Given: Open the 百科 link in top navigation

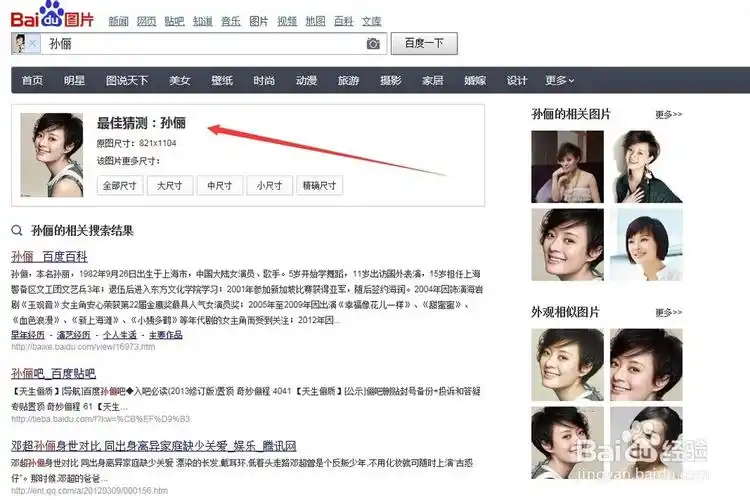Looking at the screenshot, I should [343, 21].
